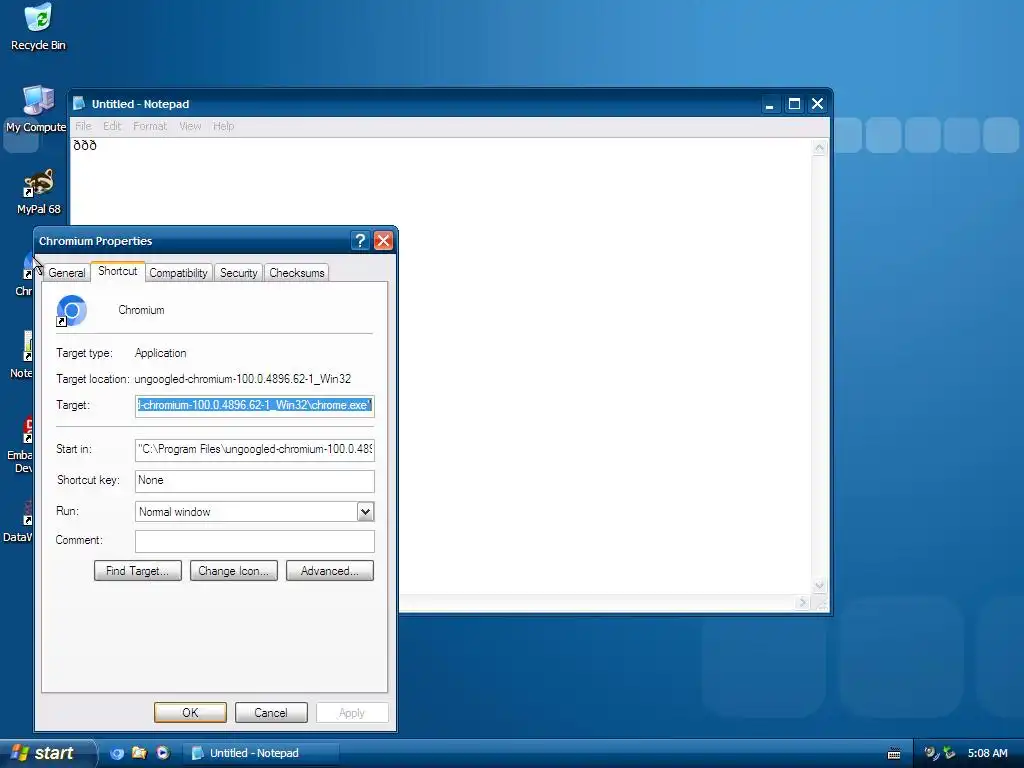1024x768 pixels.
Task: Click the second system tray network icon
Action: pos(949,753)
